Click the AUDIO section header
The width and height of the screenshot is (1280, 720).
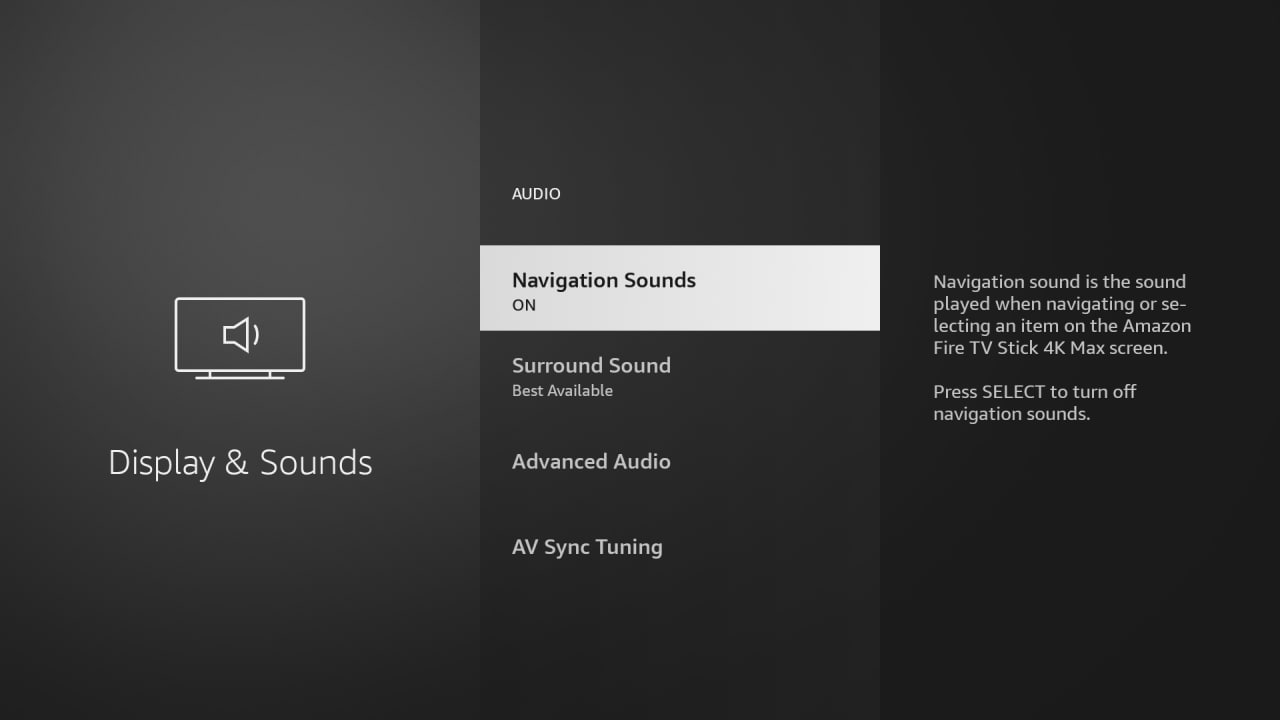click(536, 194)
